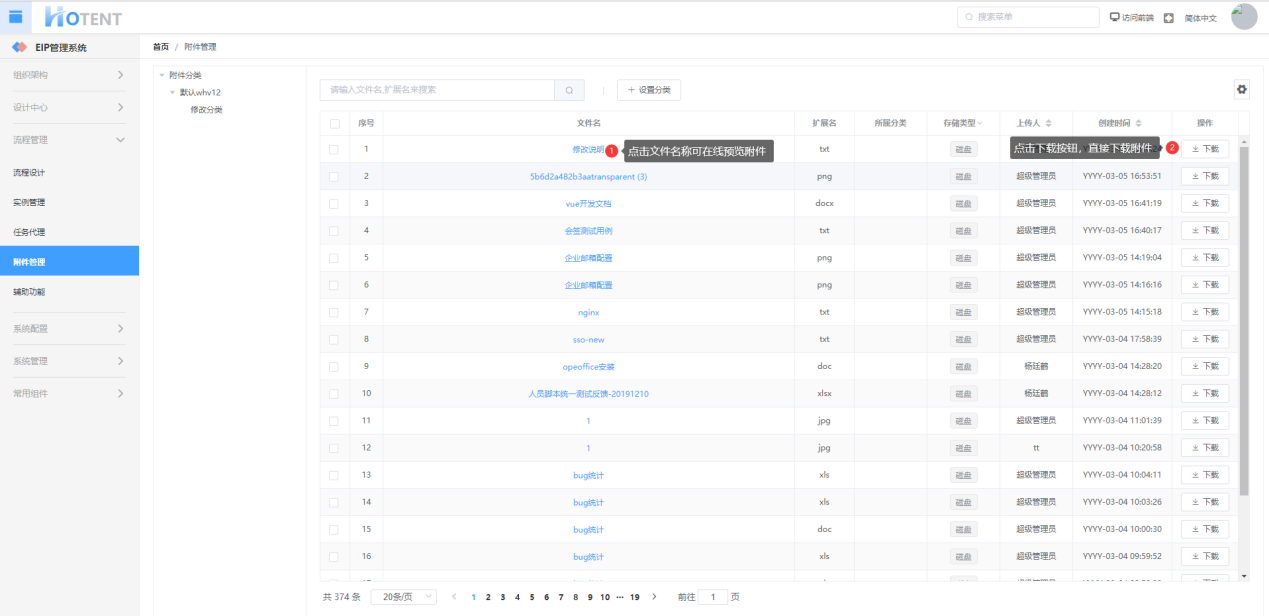Screen dimensions: 1269x616
Task: Click the search magnifier button beside file search
Action: tap(569, 90)
